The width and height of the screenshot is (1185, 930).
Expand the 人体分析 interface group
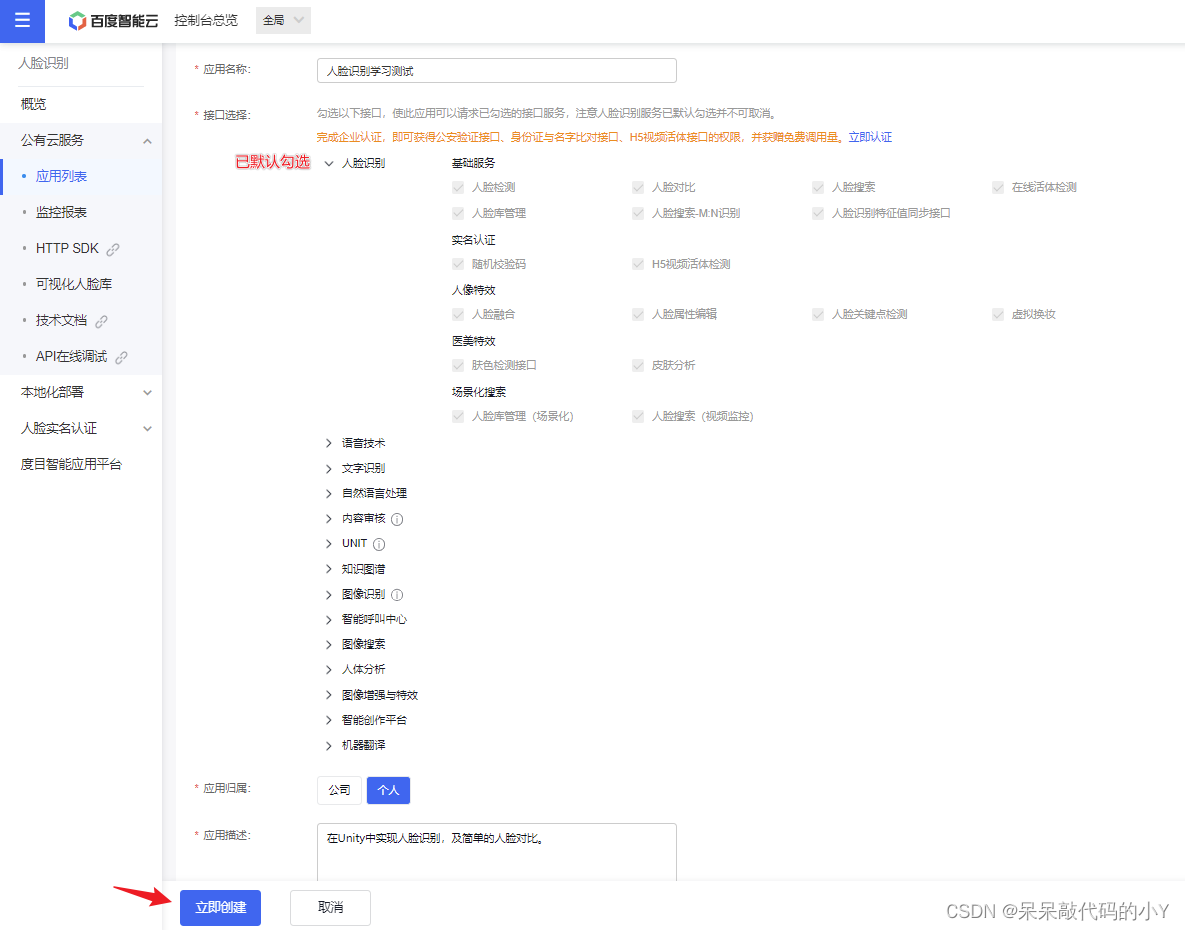click(329, 669)
